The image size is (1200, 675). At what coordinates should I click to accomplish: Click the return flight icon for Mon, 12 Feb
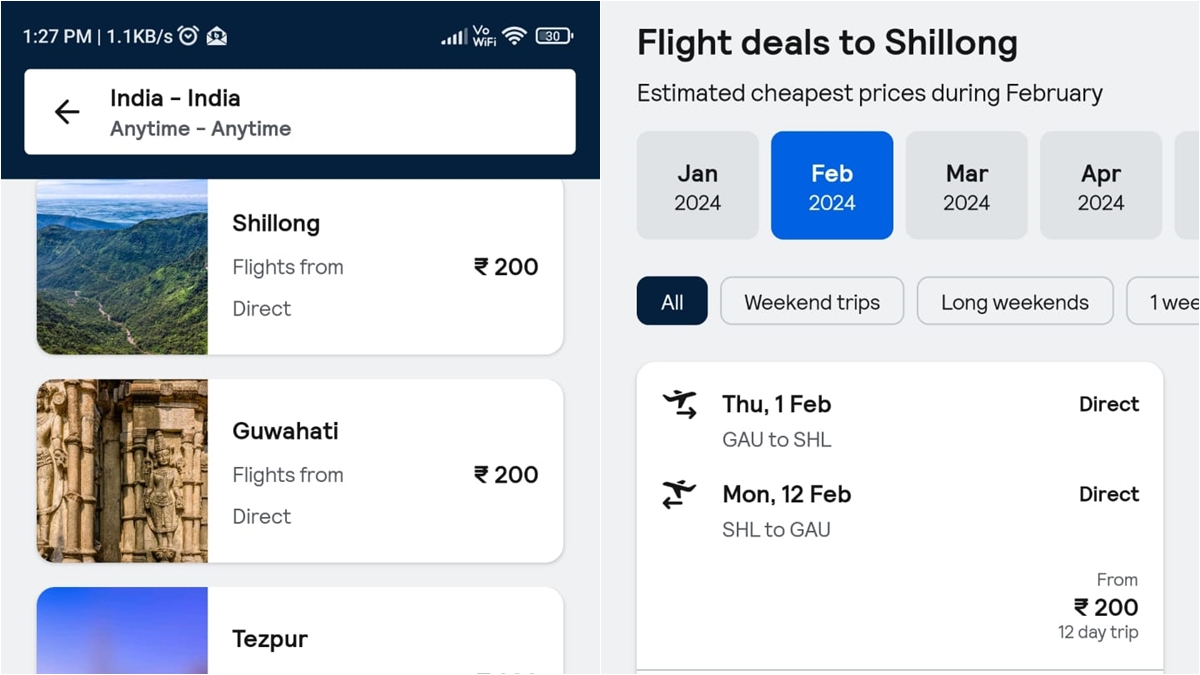pyautogui.click(x=680, y=495)
